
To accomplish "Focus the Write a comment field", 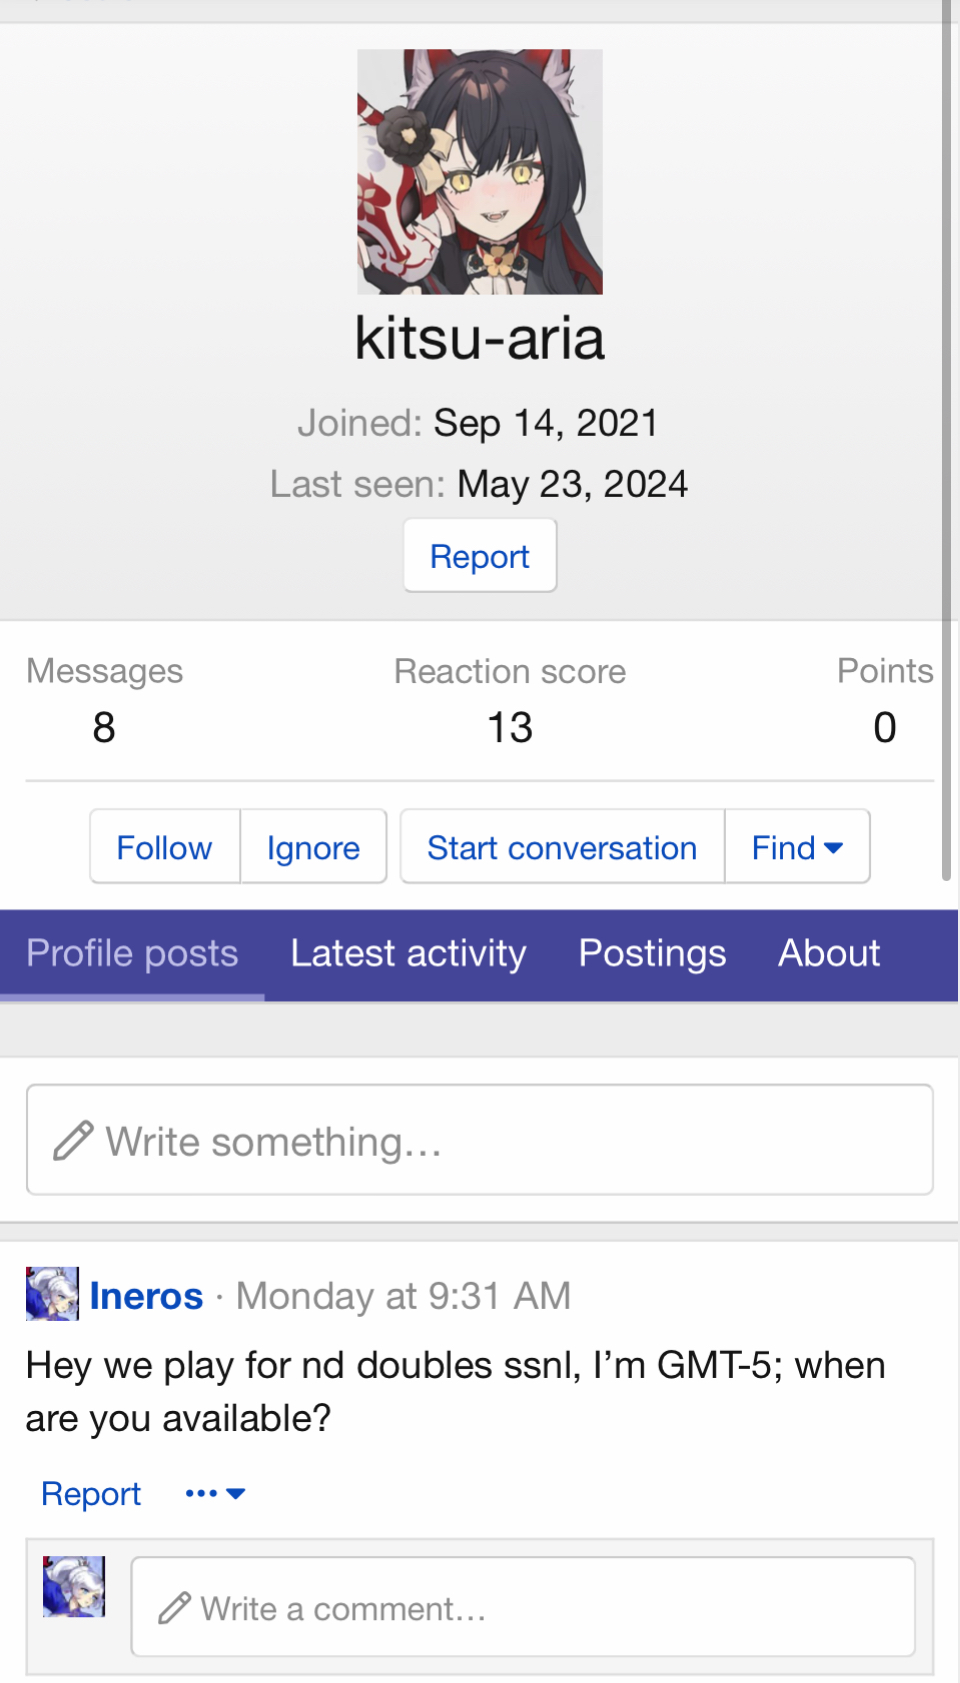I will [523, 1607].
